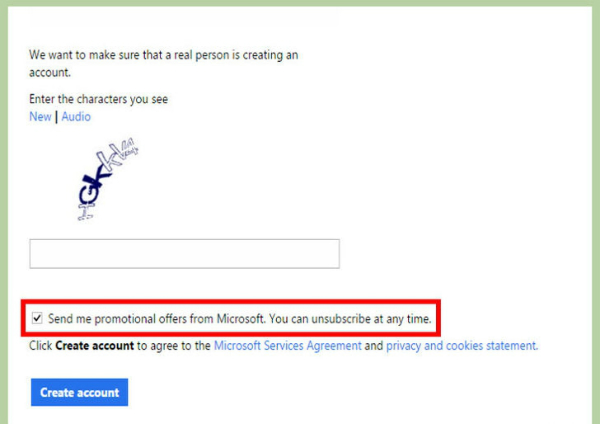Select the empty field below the captcha image
Screen dimensions: 600x424
(x=184, y=254)
